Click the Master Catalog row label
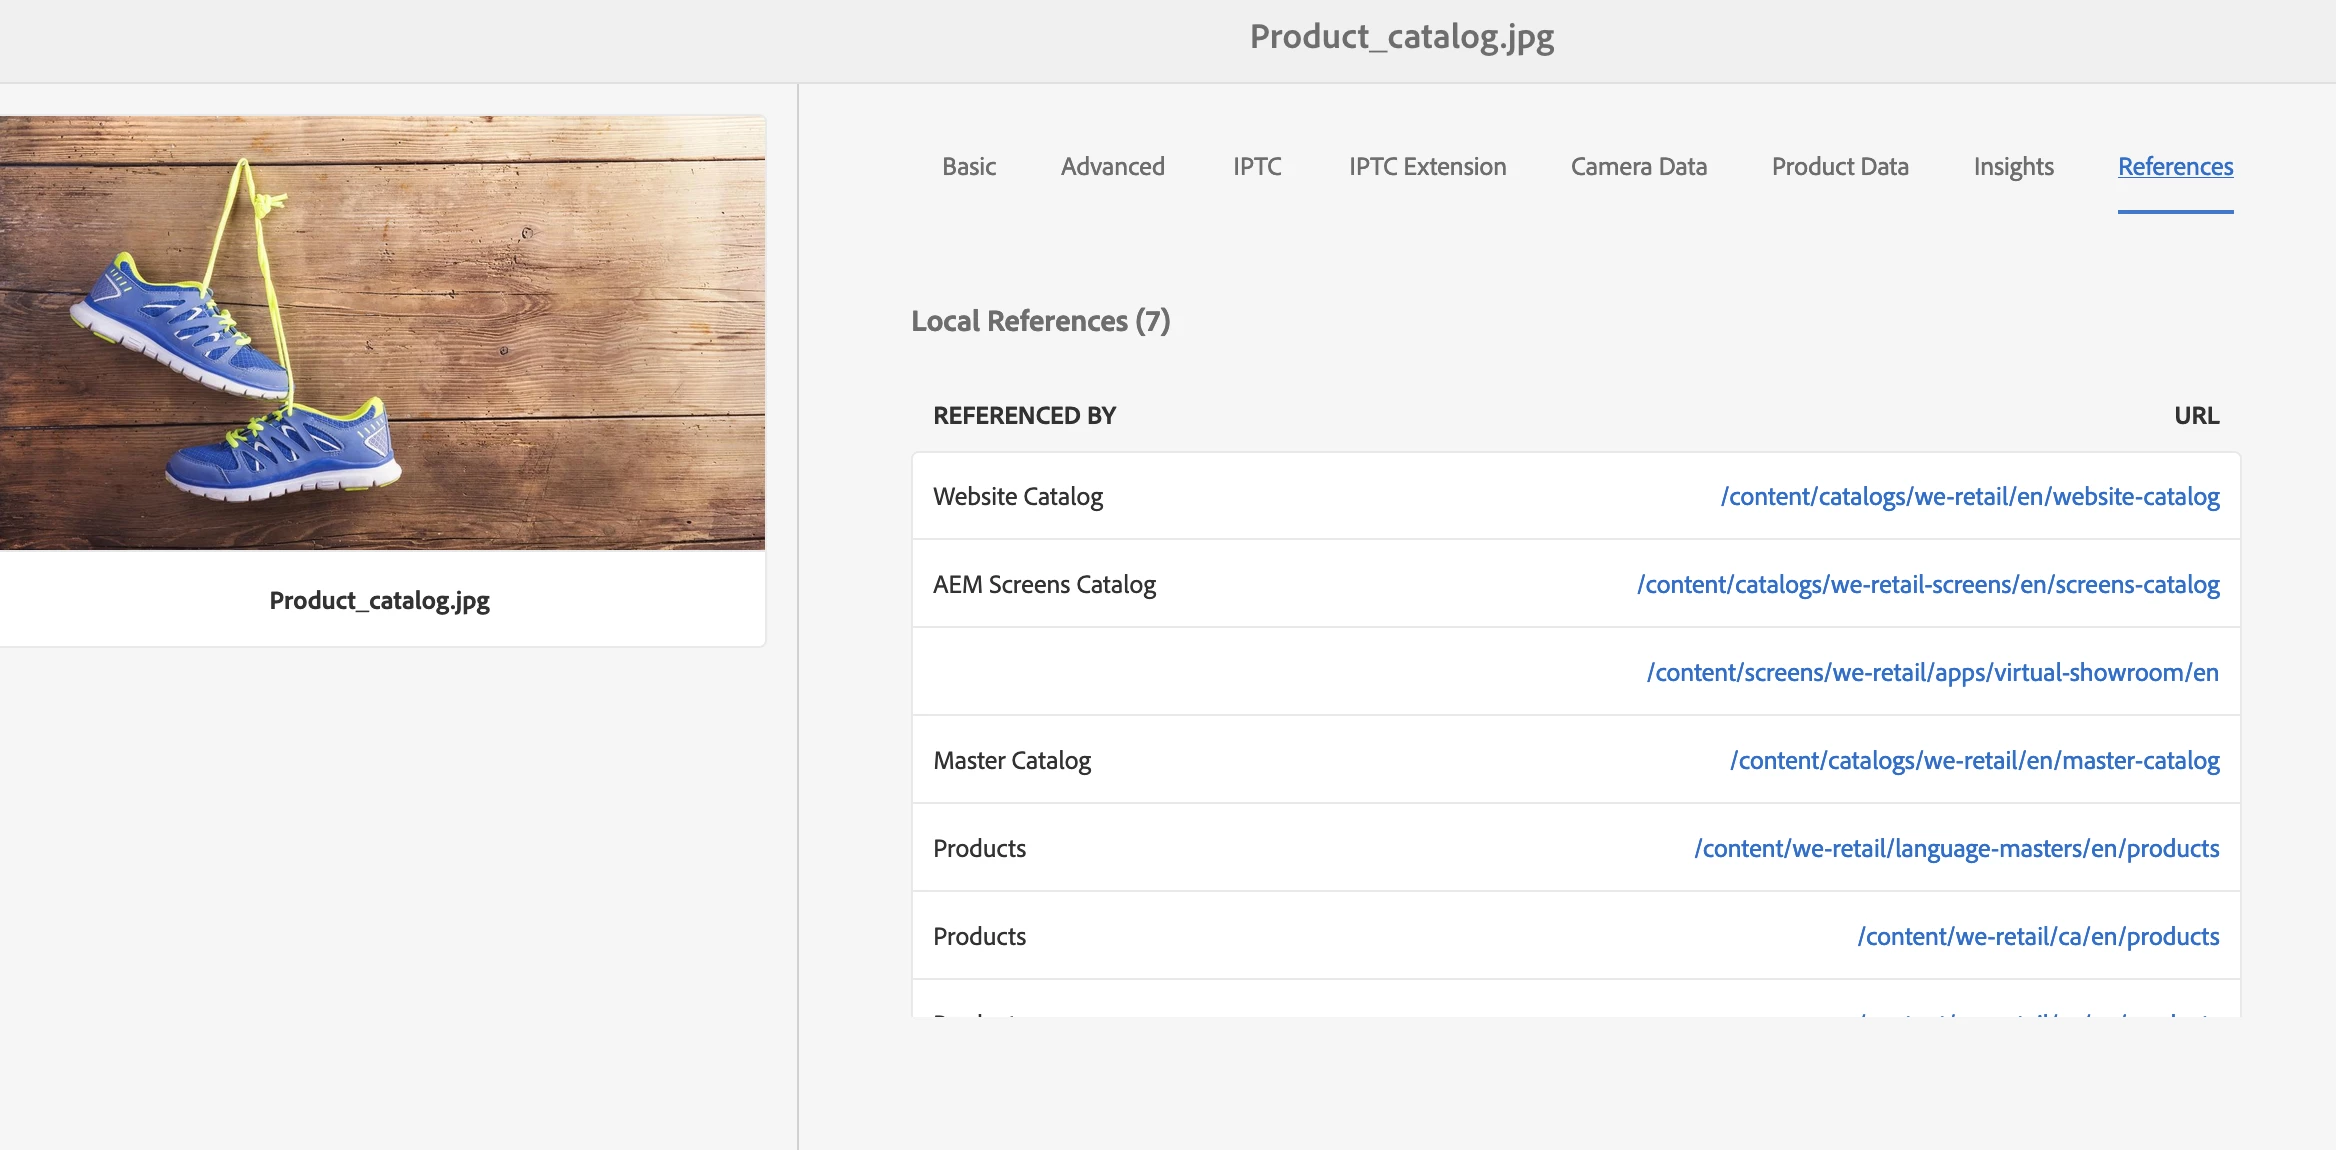Image resolution: width=2336 pixels, height=1150 pixels. (x=1011, y=761)
